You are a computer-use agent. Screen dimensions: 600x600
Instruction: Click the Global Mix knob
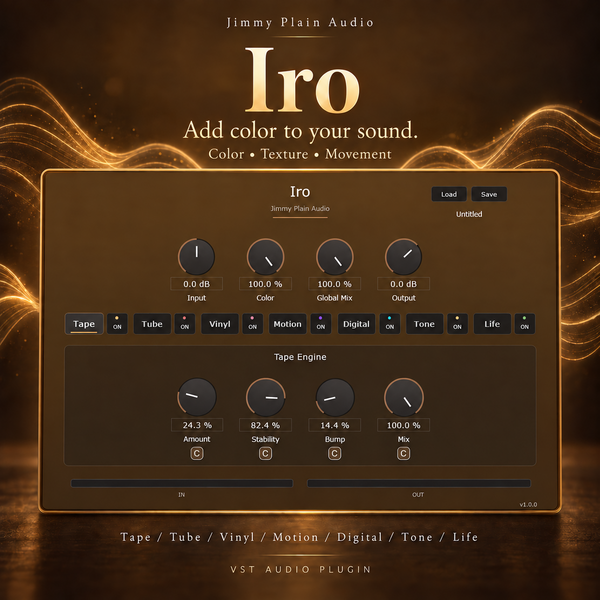pyautogui.click(x=334, y=257)
